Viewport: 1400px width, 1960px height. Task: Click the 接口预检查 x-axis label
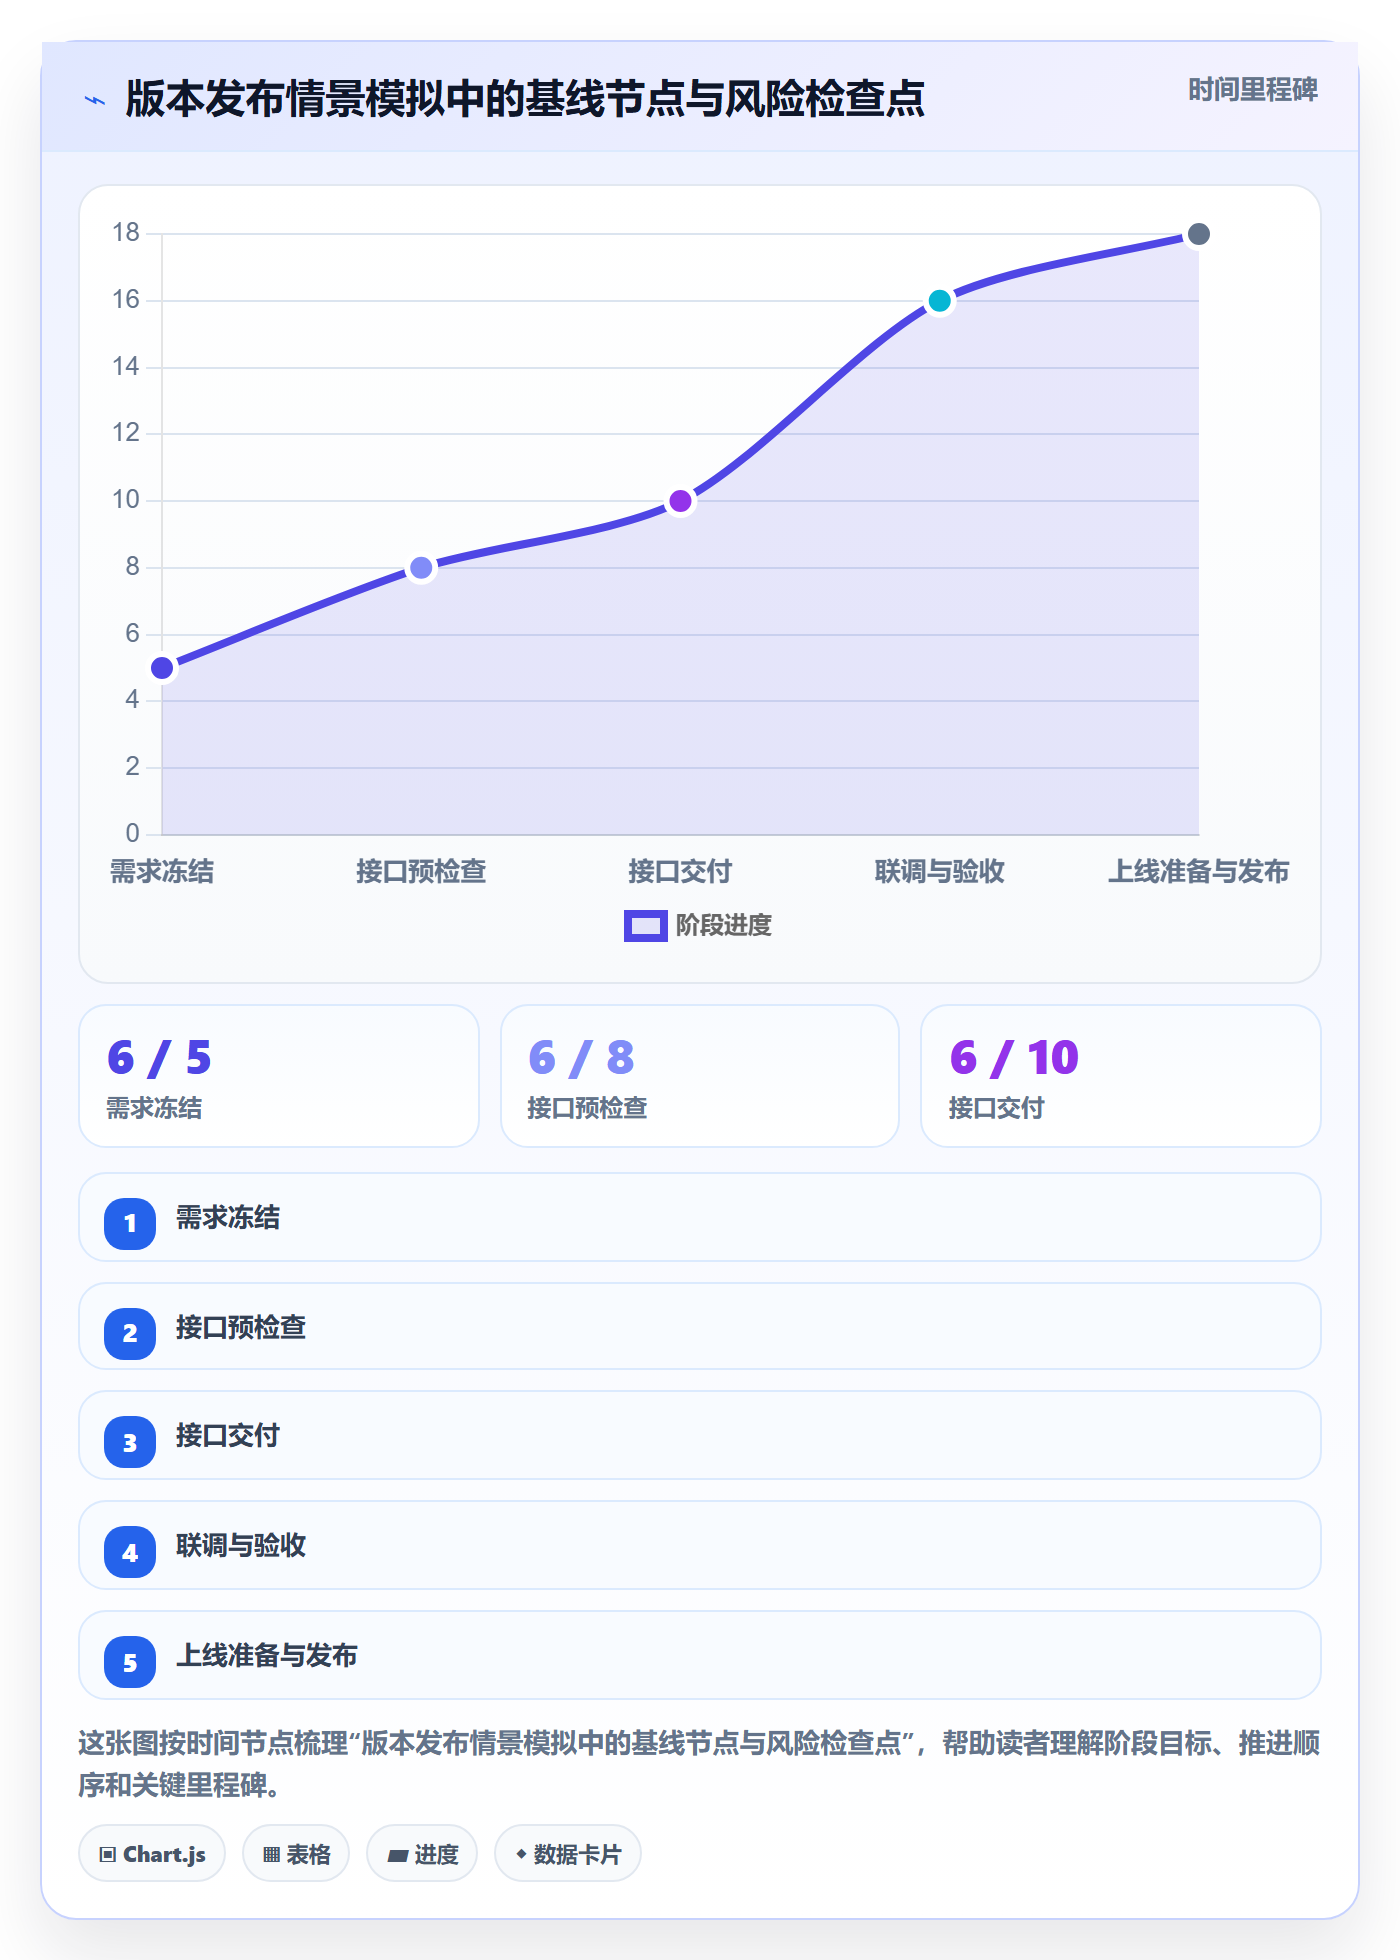pos(421,872)
